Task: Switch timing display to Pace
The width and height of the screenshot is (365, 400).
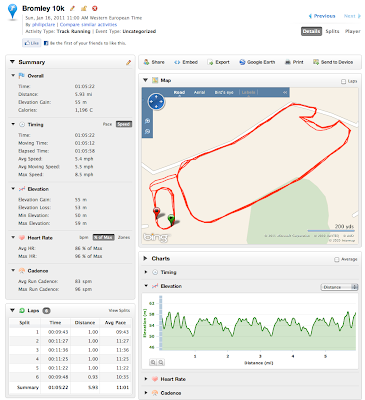Action: point(107,124)
